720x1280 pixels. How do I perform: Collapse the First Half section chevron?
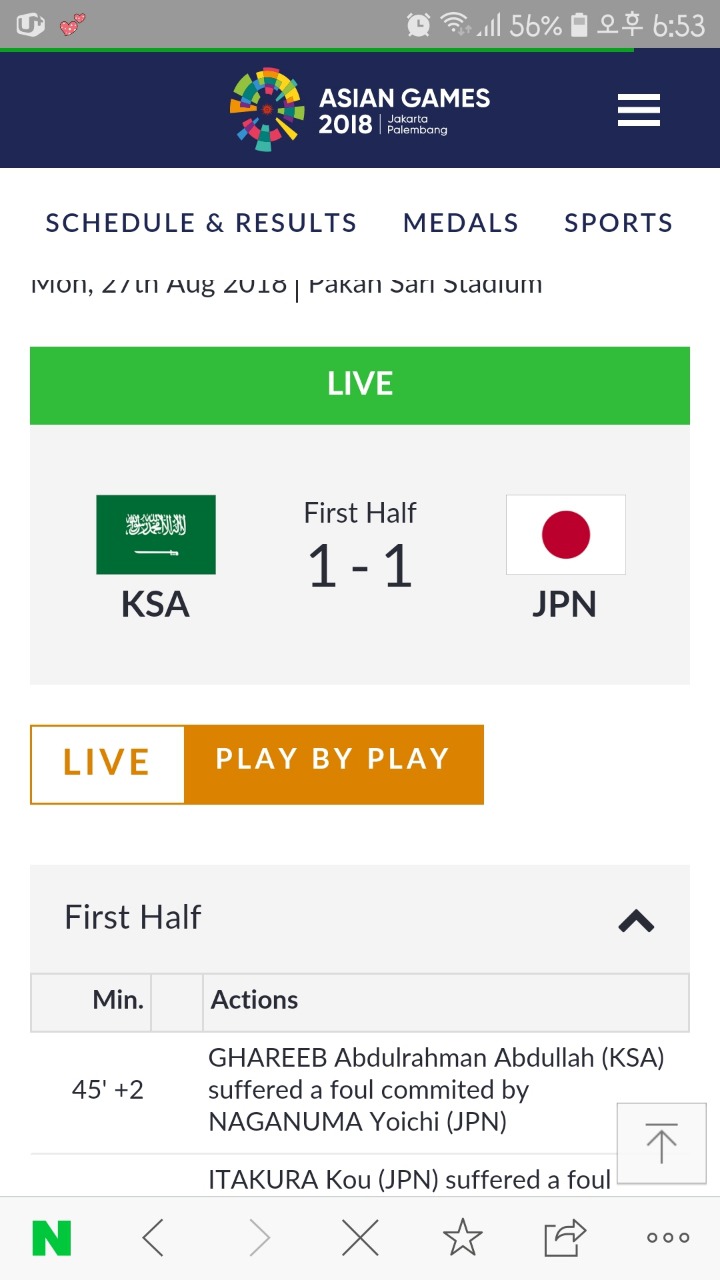[x=636, y=920]
